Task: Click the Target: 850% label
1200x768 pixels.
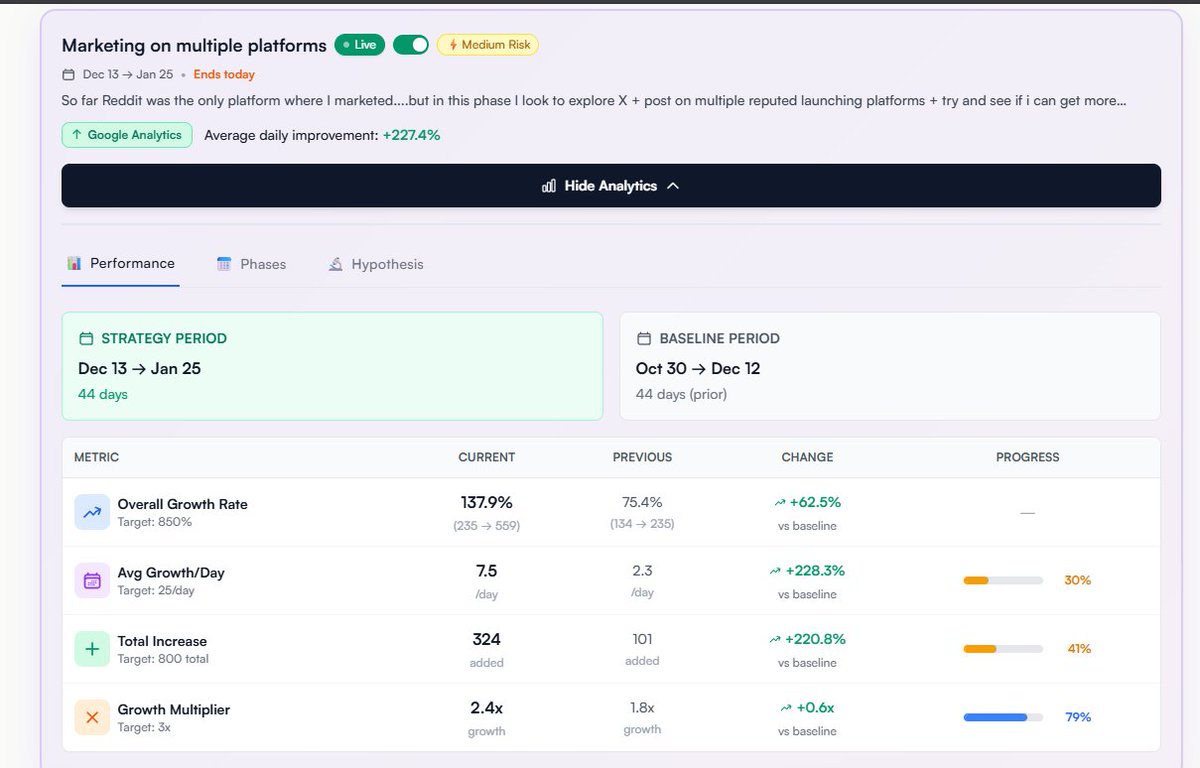Action: point(155,522)
